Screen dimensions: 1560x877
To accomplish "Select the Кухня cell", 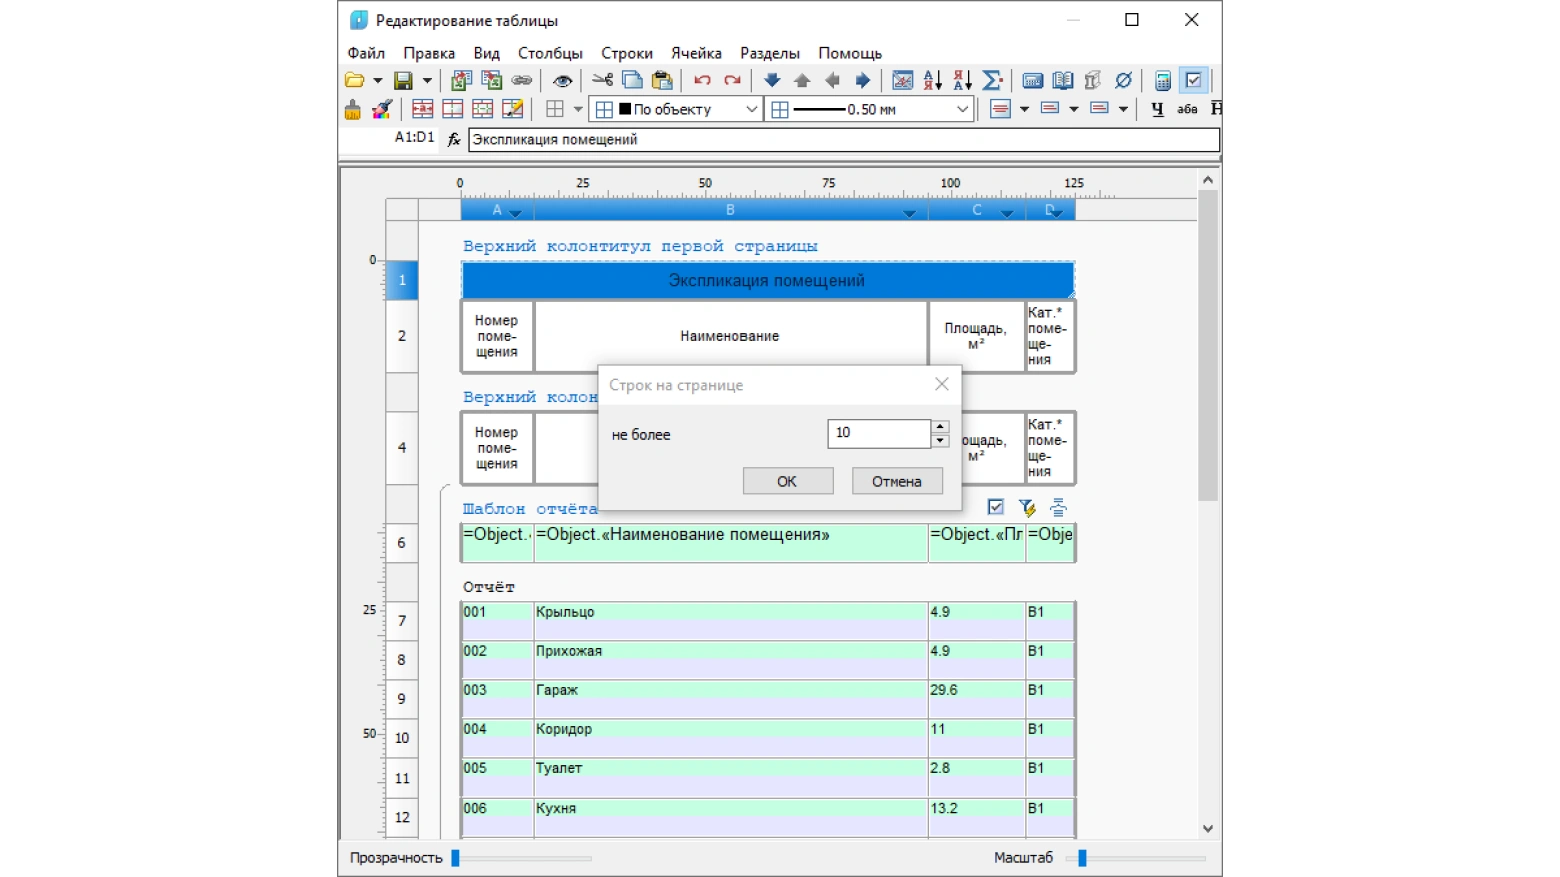I will point(730,817).
